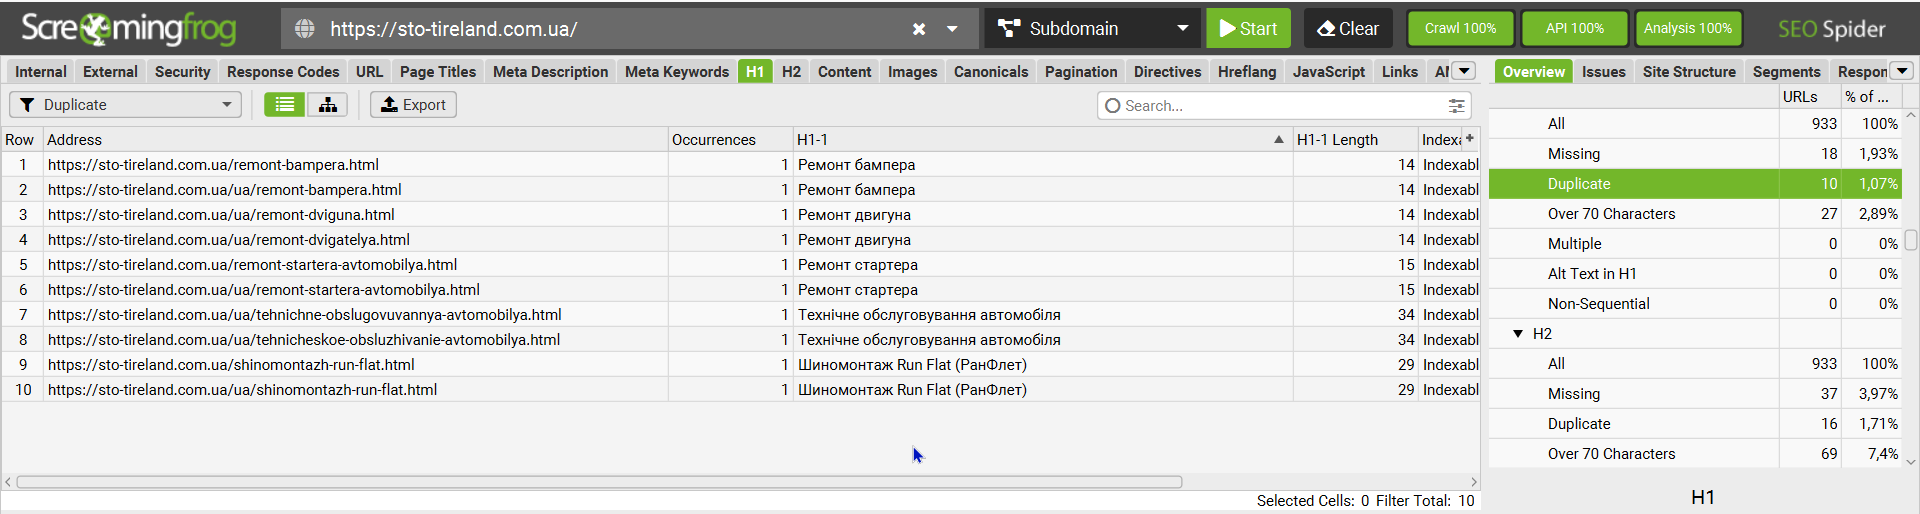1920x514 pixels.
Task: Collapse the H2 section in Overview
Action: (x=1518, y=334)
